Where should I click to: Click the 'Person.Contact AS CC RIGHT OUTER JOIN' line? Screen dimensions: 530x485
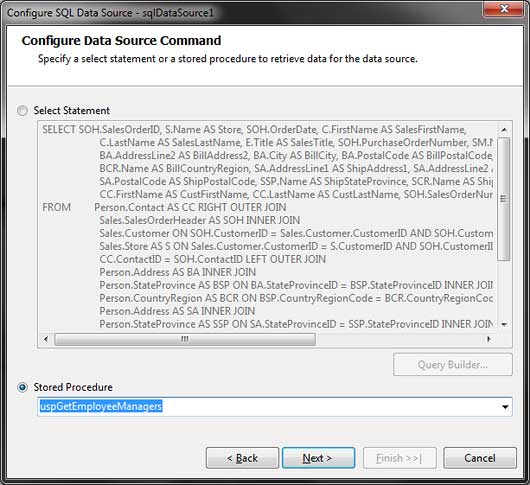190,208
